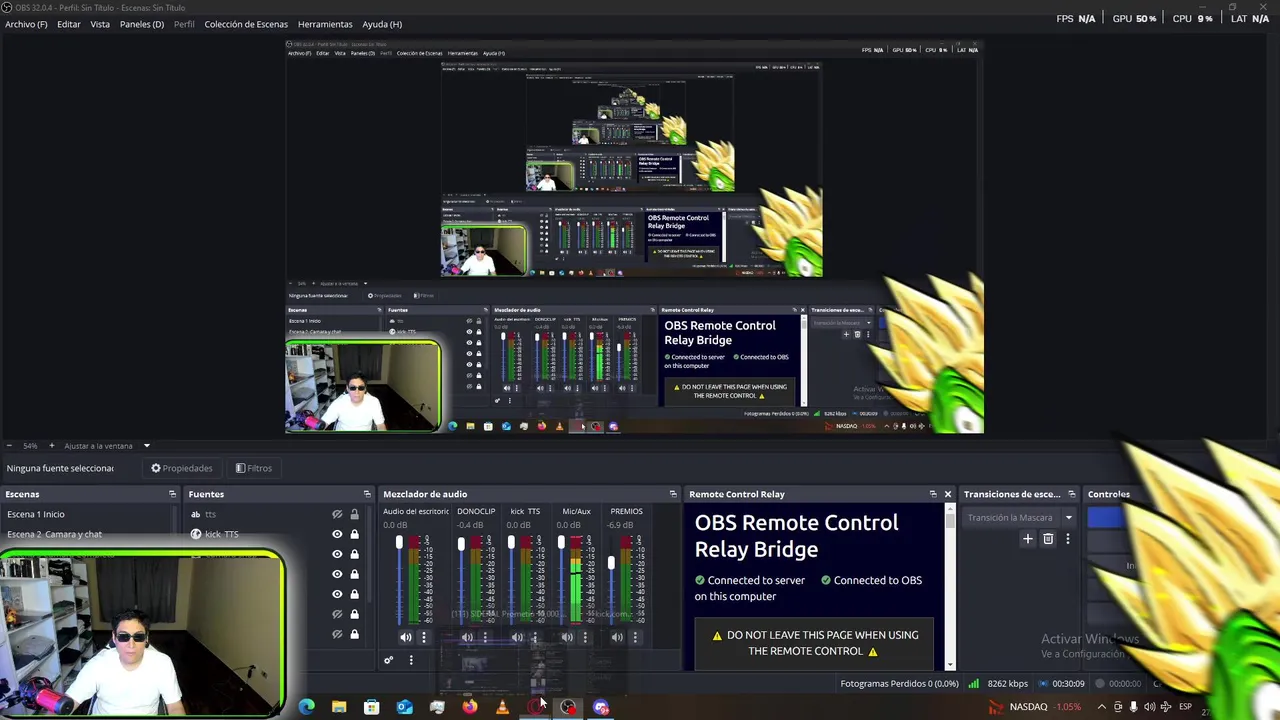Open the Archivo menu
The height and width of the screenshot is (720, 1280).
click(x=26, y=24)
